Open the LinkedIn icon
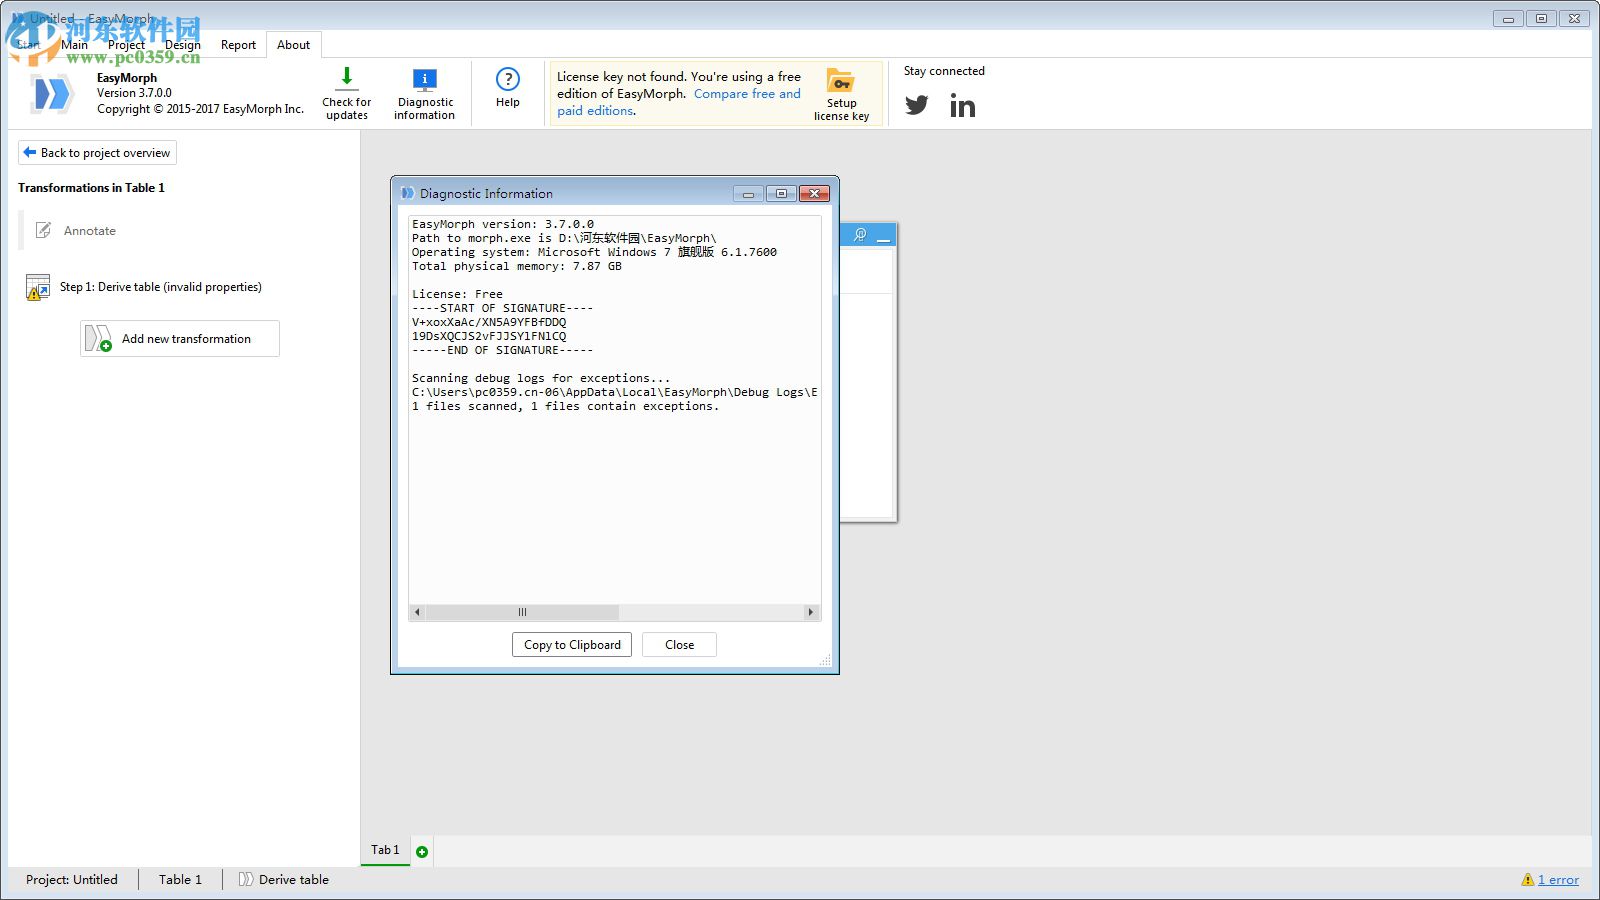The width and height of the screenshot is (1600, 900). 962,105
